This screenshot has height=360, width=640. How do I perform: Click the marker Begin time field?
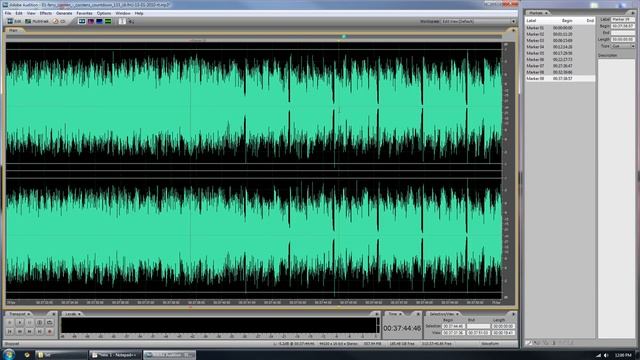coord(623,26)
